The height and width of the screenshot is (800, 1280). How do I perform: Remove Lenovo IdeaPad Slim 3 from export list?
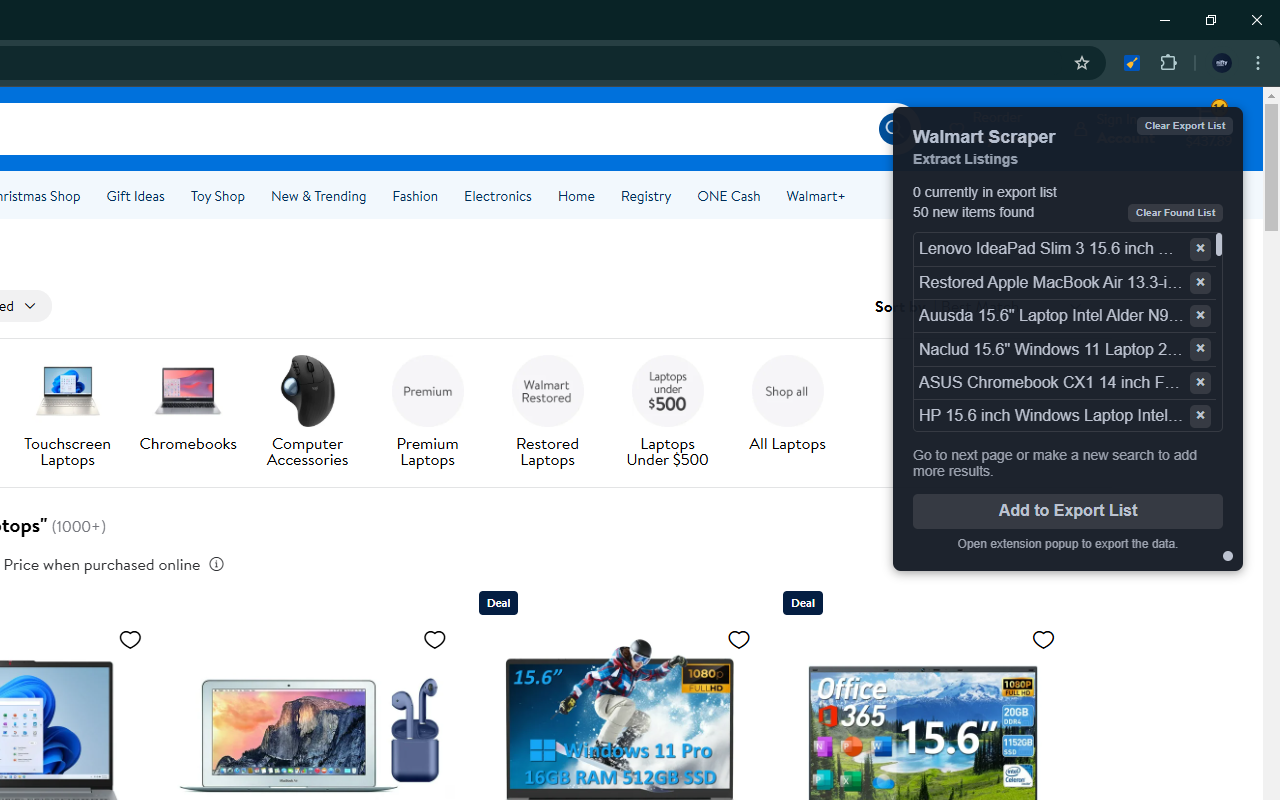1200,248
